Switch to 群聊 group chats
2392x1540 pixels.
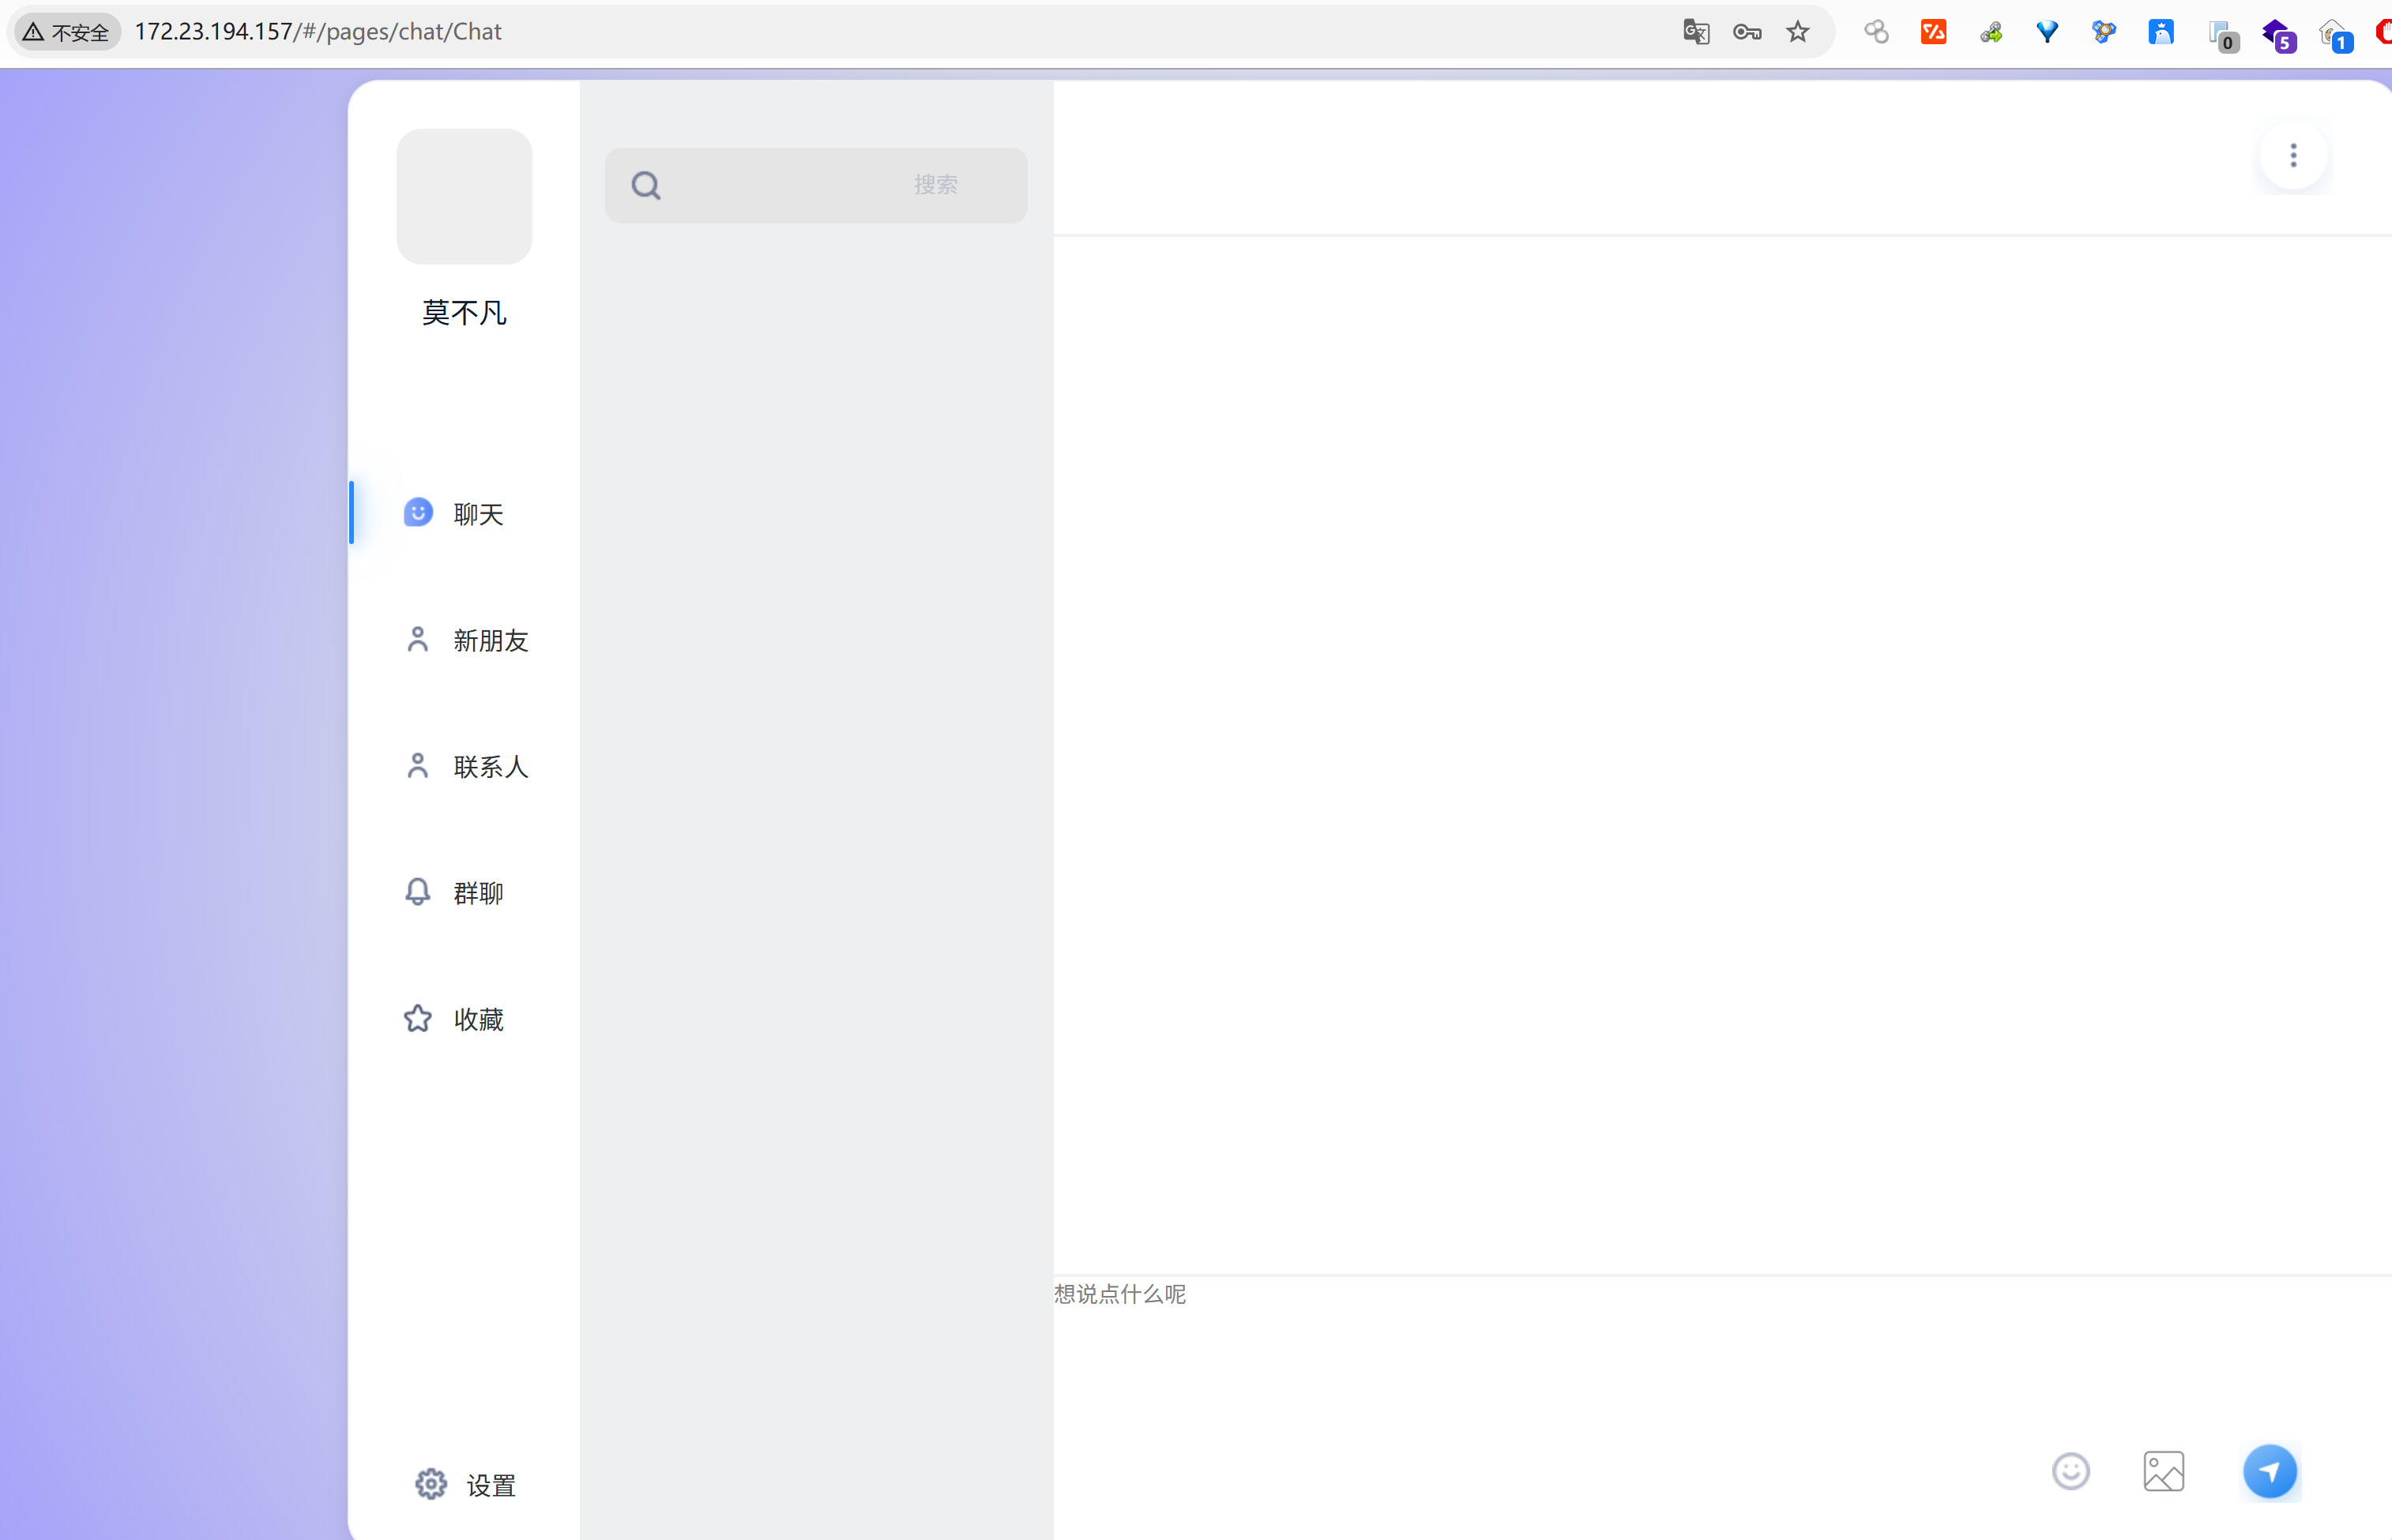[478, 893]
